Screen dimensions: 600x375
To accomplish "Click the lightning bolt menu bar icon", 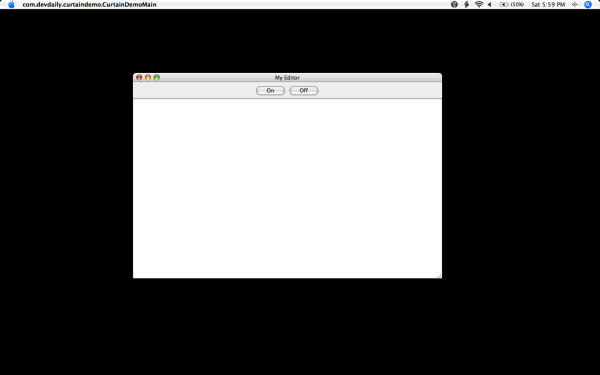I will click(x=466, y=5).
